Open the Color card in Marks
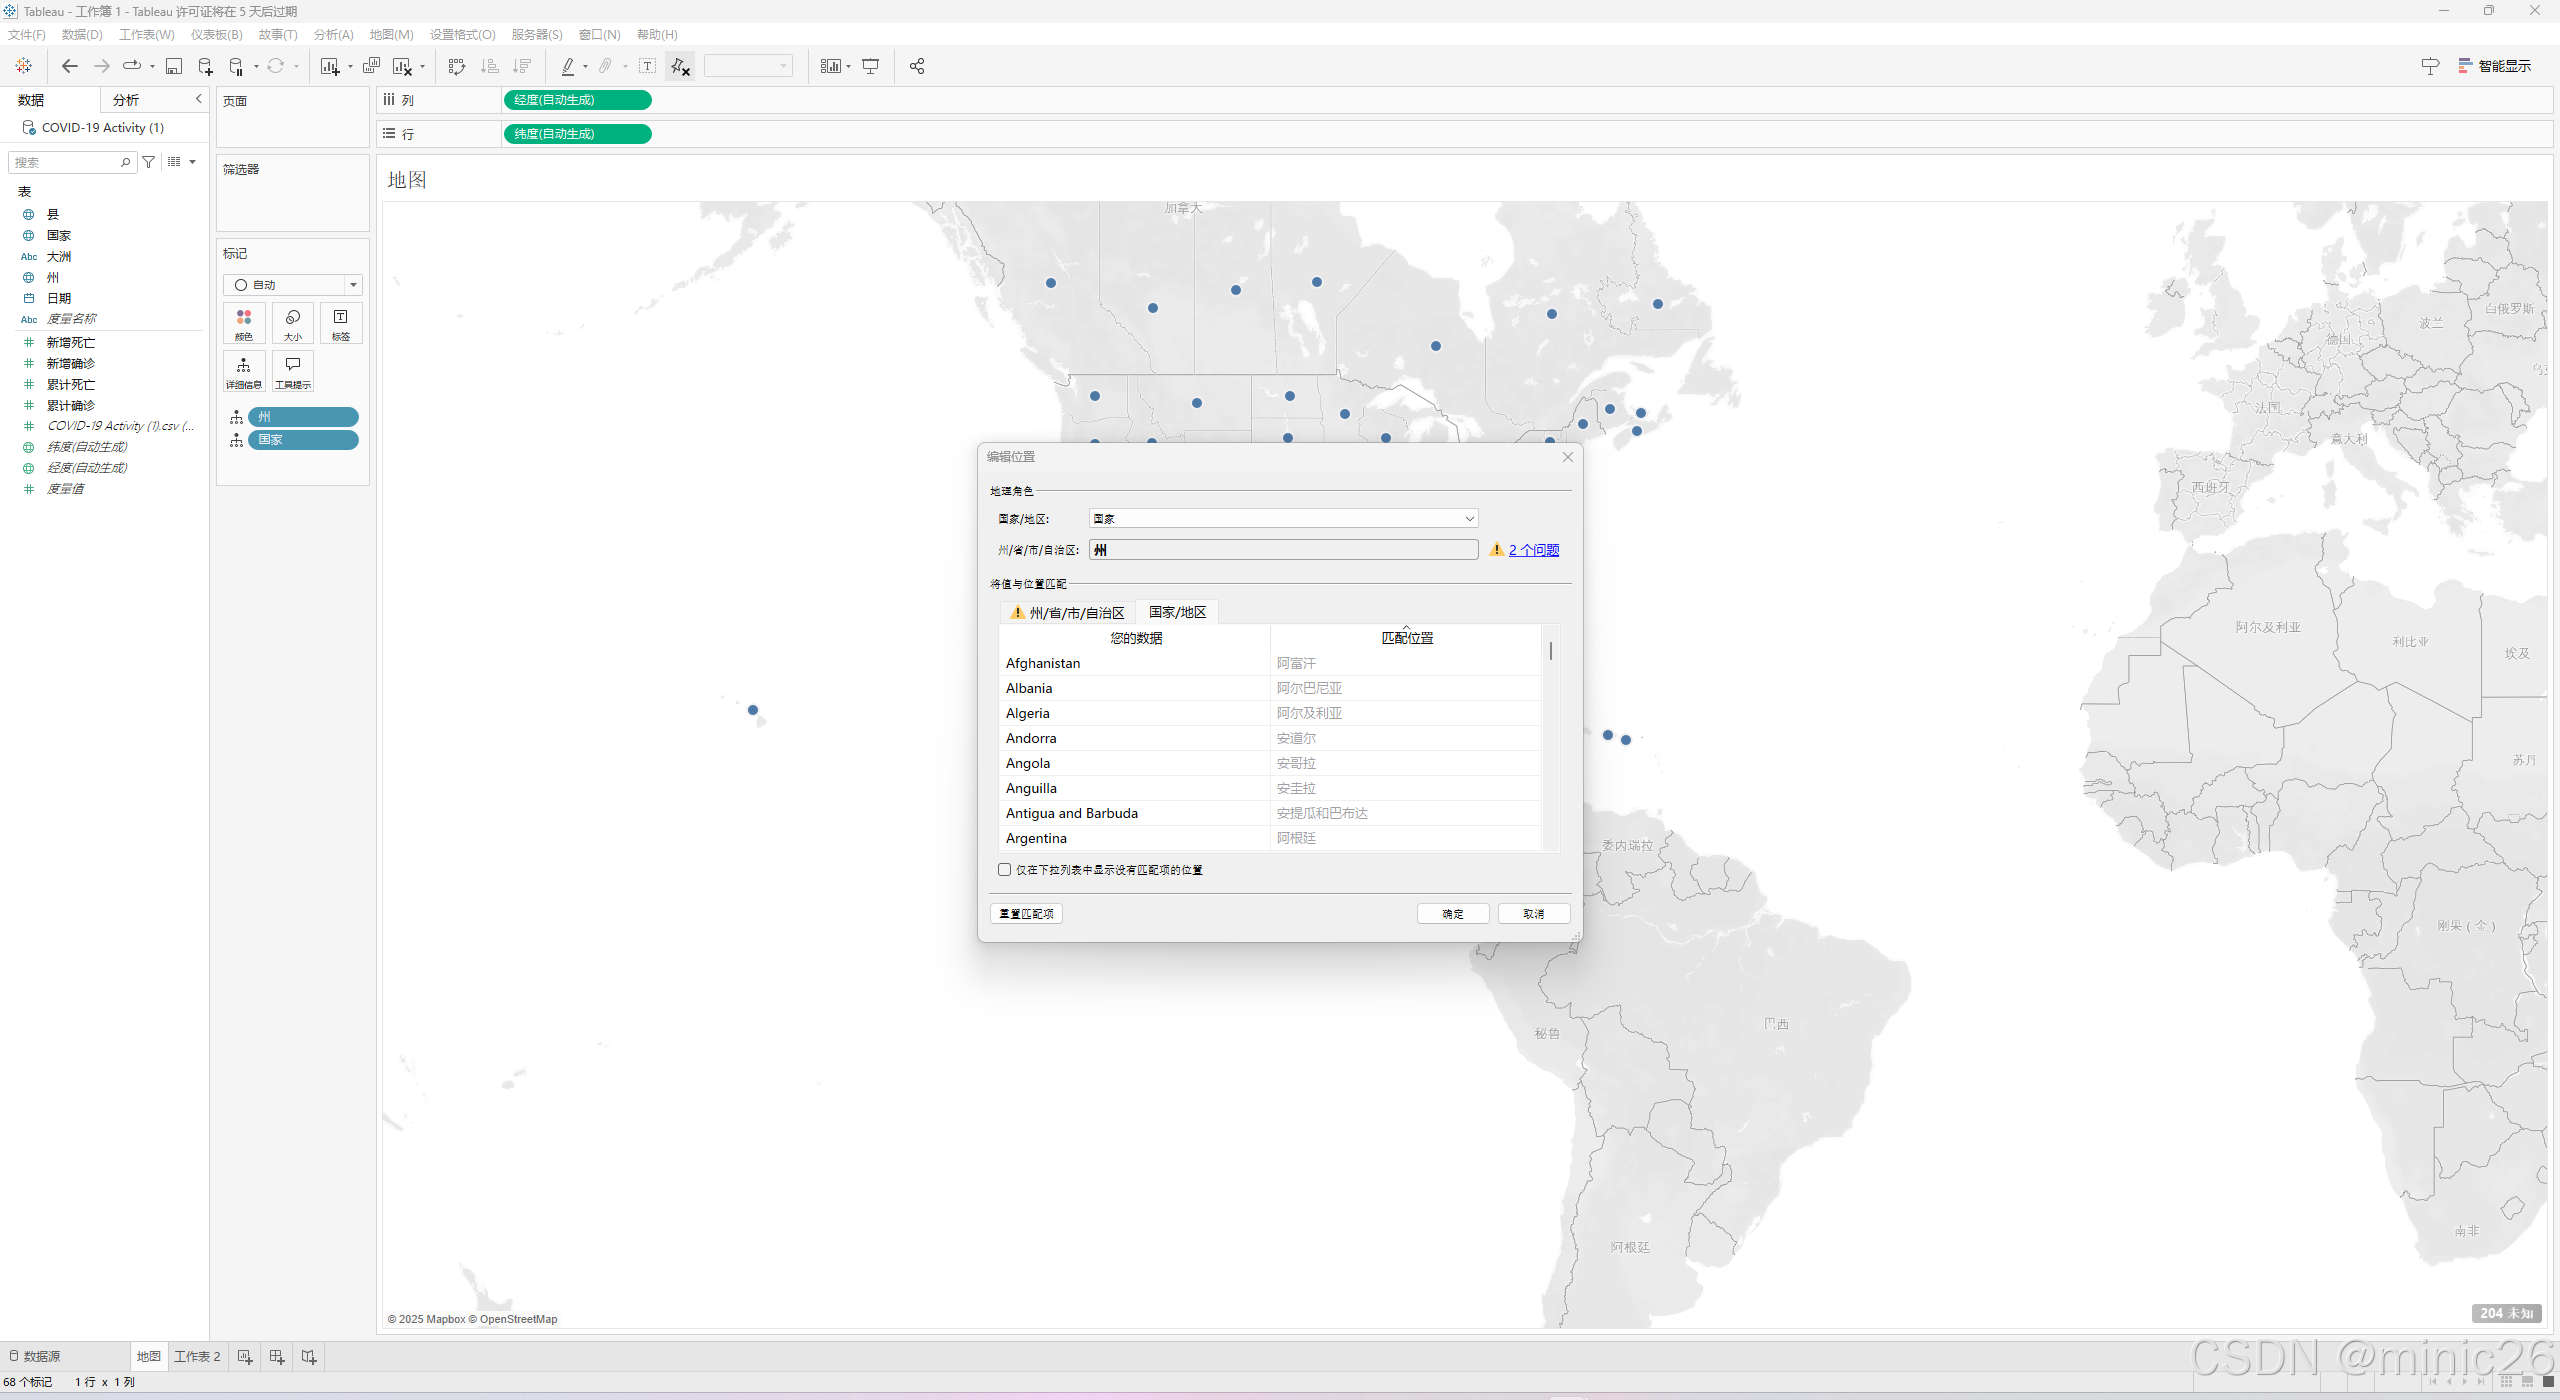Viewport: 2560px width, 1400px height. 244,323
